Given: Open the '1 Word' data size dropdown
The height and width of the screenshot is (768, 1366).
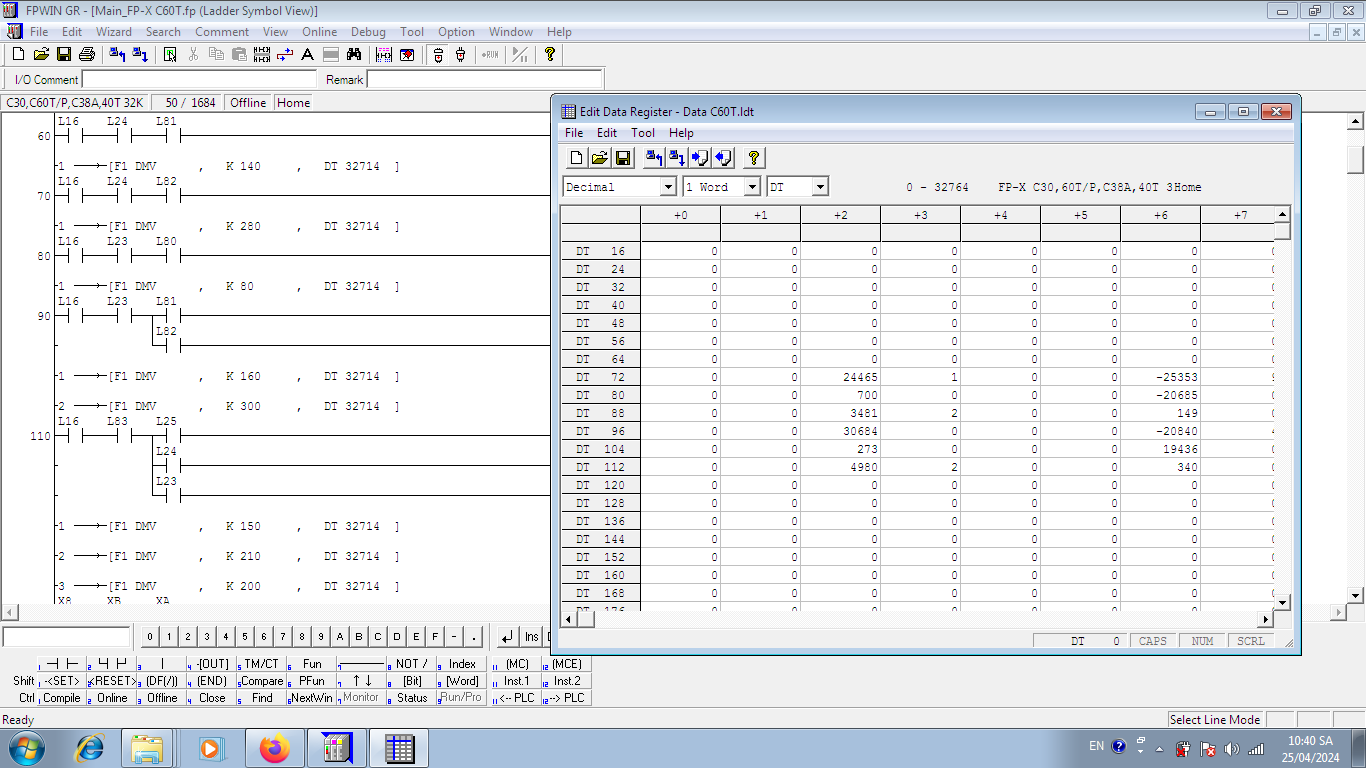Looking at the screenshot, I should click(752, 187).
